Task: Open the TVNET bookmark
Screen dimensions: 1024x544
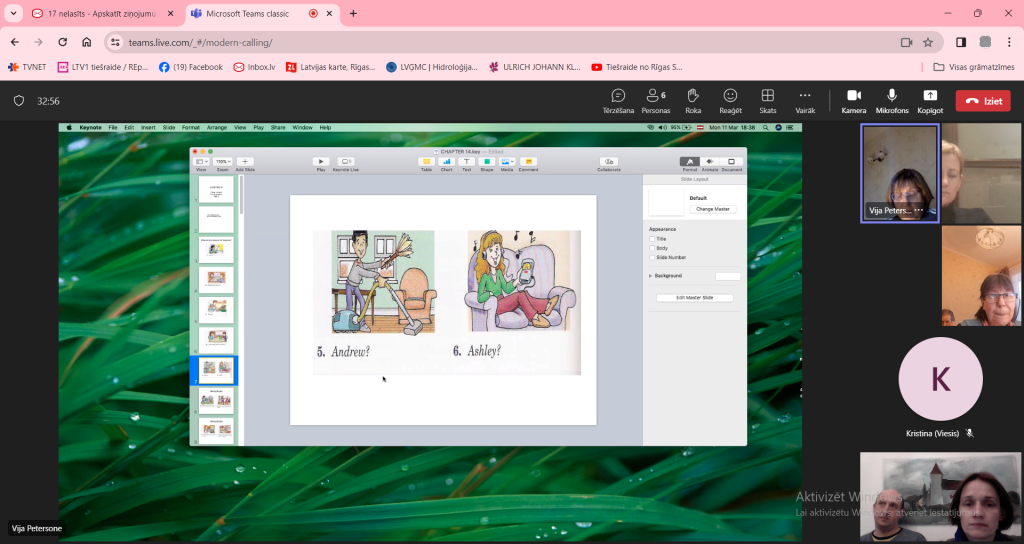Action: click(x=27, y=67)
